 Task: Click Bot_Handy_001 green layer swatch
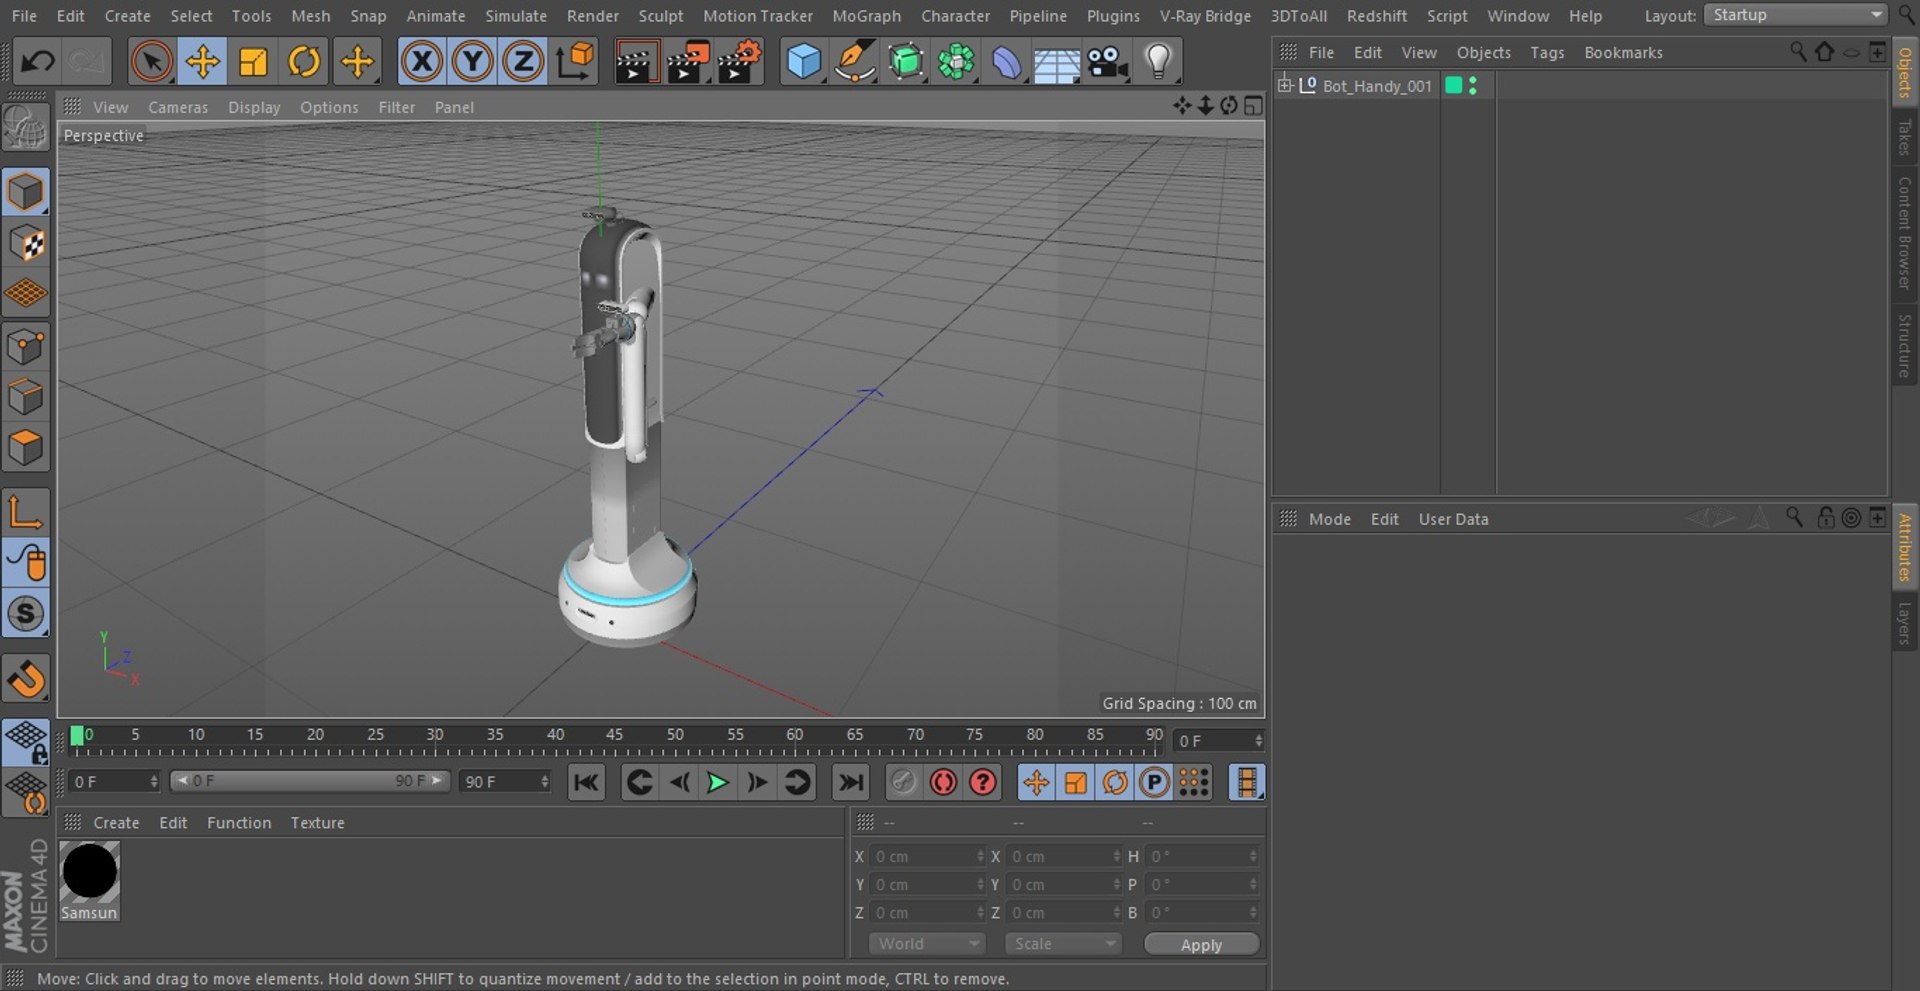pyautogui.click(x=1454, y=86)
